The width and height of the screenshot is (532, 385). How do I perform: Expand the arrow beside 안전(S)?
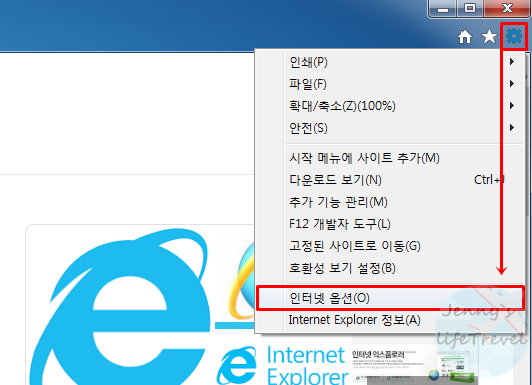512,128
